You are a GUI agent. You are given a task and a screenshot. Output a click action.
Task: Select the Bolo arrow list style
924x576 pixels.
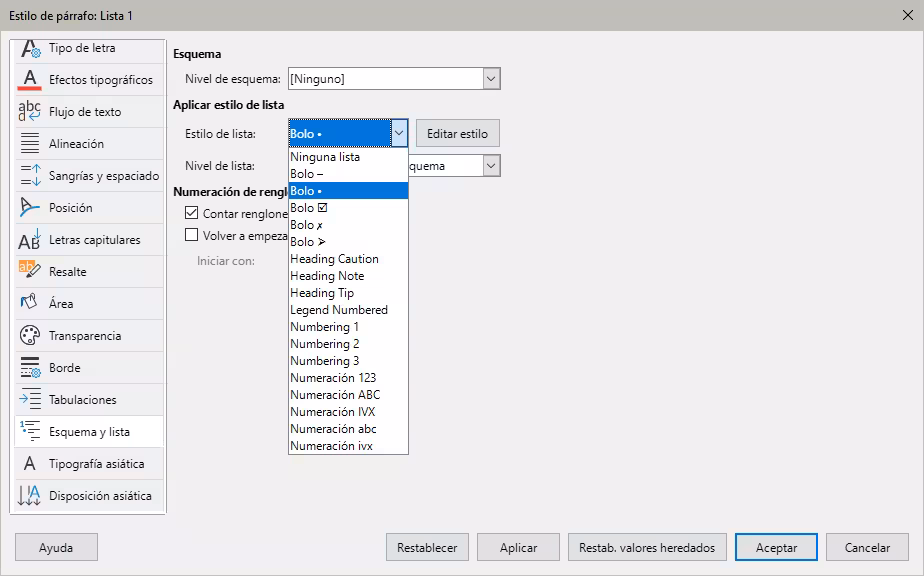[x=348, y=242]
